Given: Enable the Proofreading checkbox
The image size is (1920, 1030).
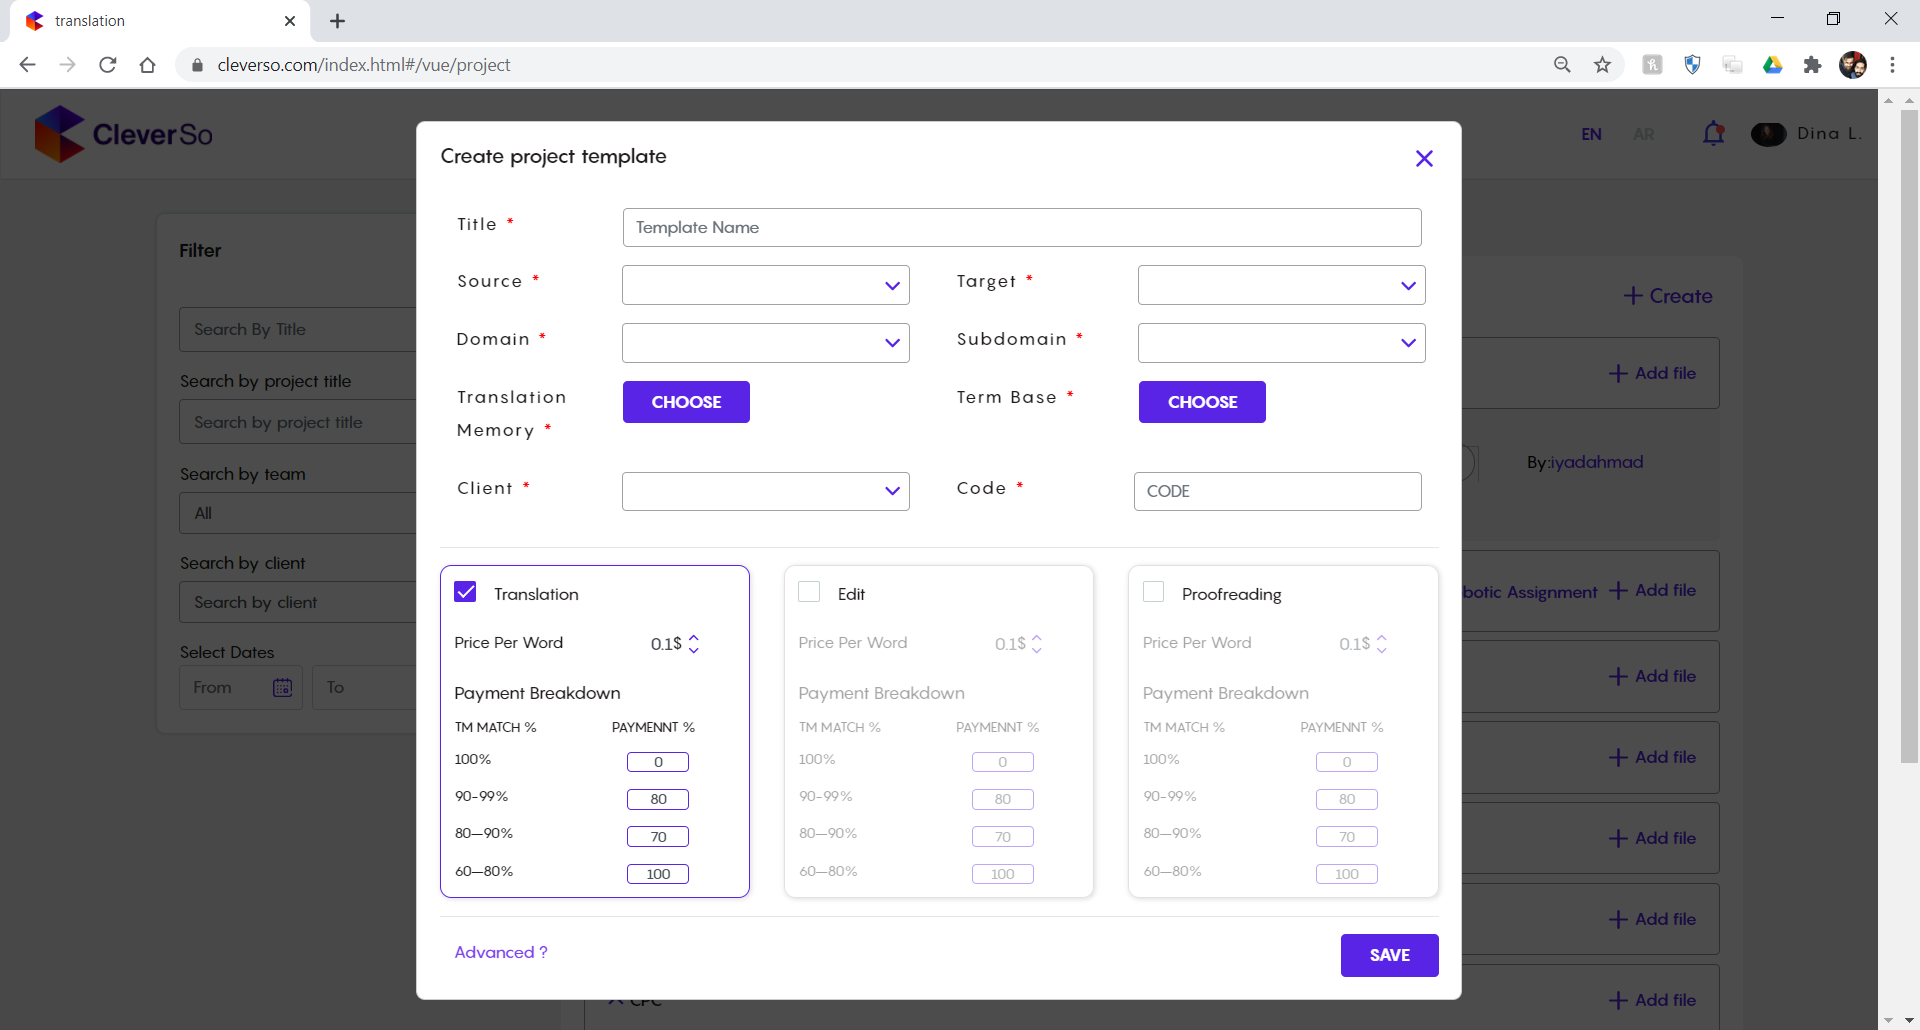Looking at the screenshot, I should [x=1153, y=592].
